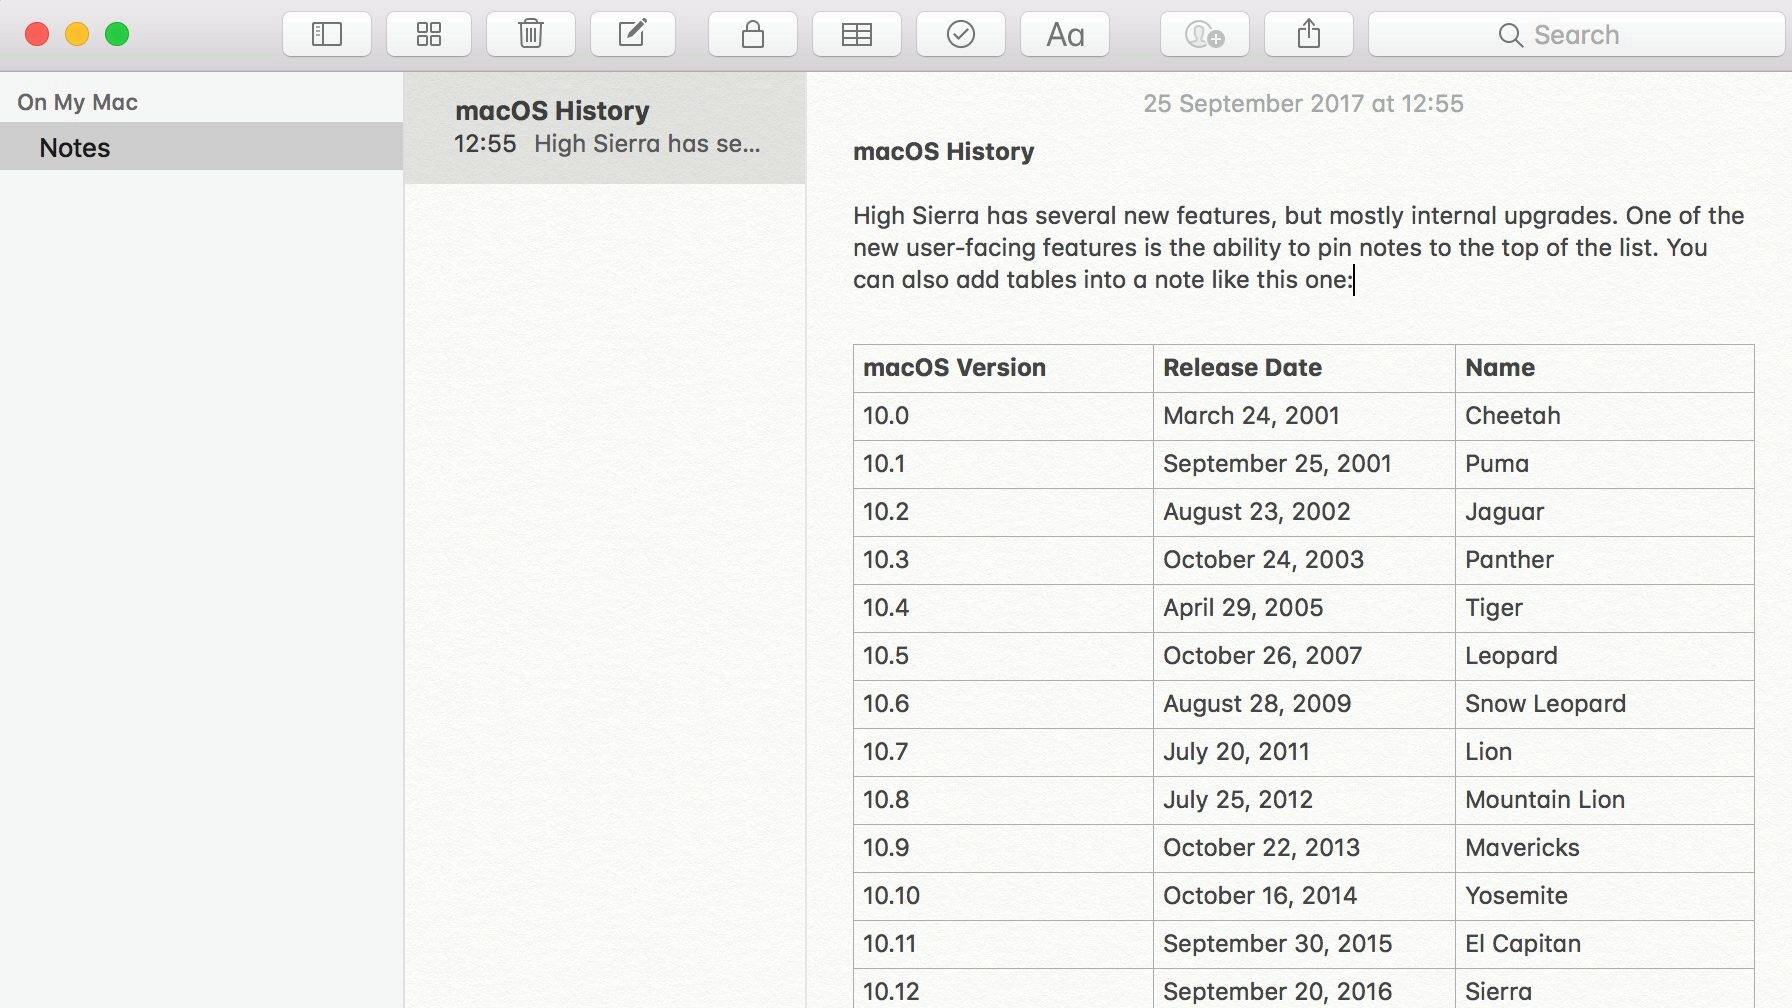This screenshot has height=1008, width=1792.
Task: Create a new note with compose icon
Action: coord(633,34)
